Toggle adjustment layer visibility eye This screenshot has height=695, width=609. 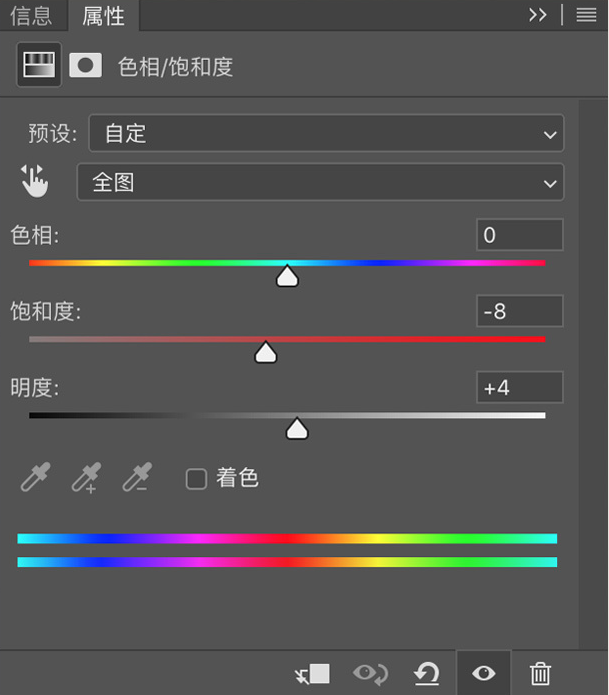coord(484,674)
